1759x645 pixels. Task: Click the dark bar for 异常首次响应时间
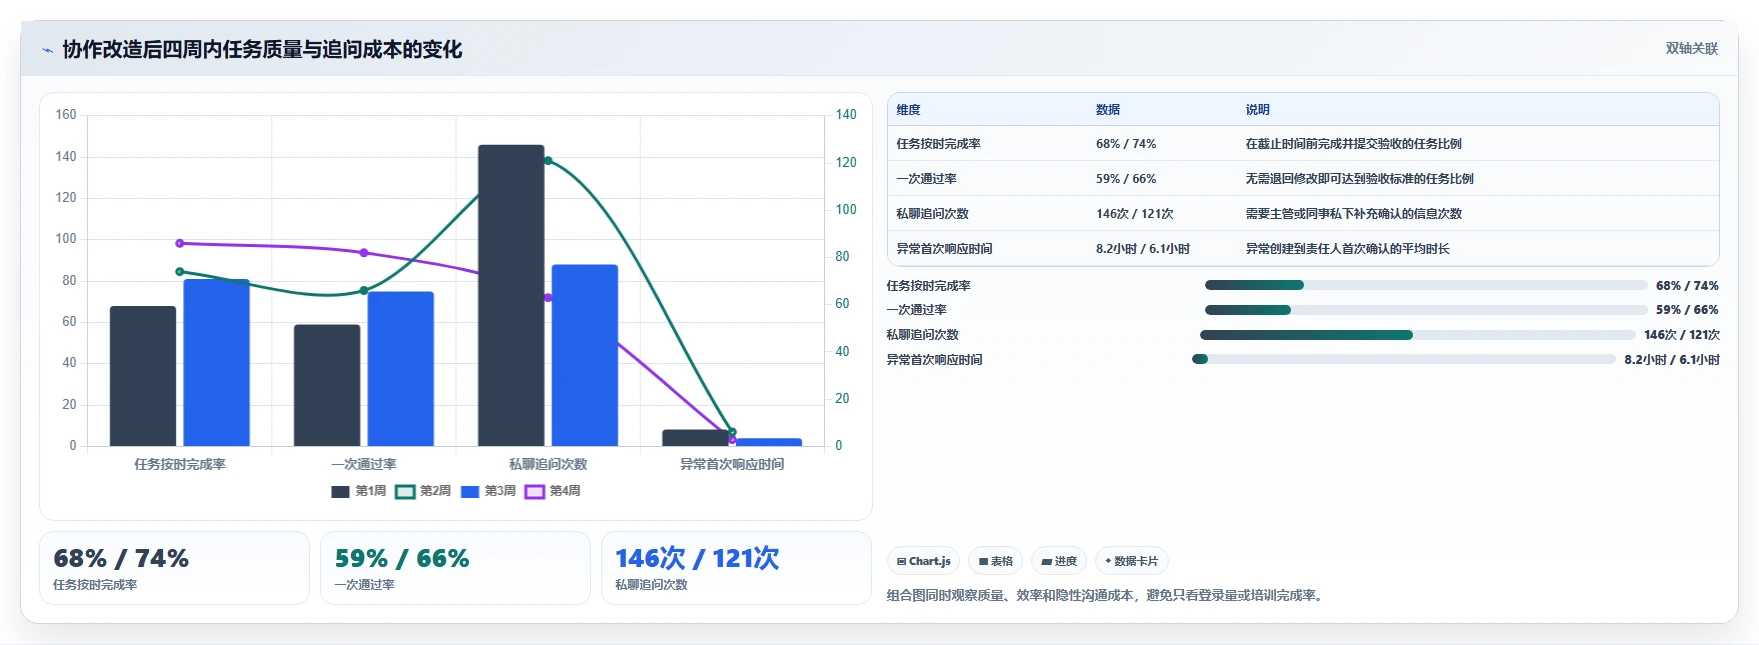point(695,438)
